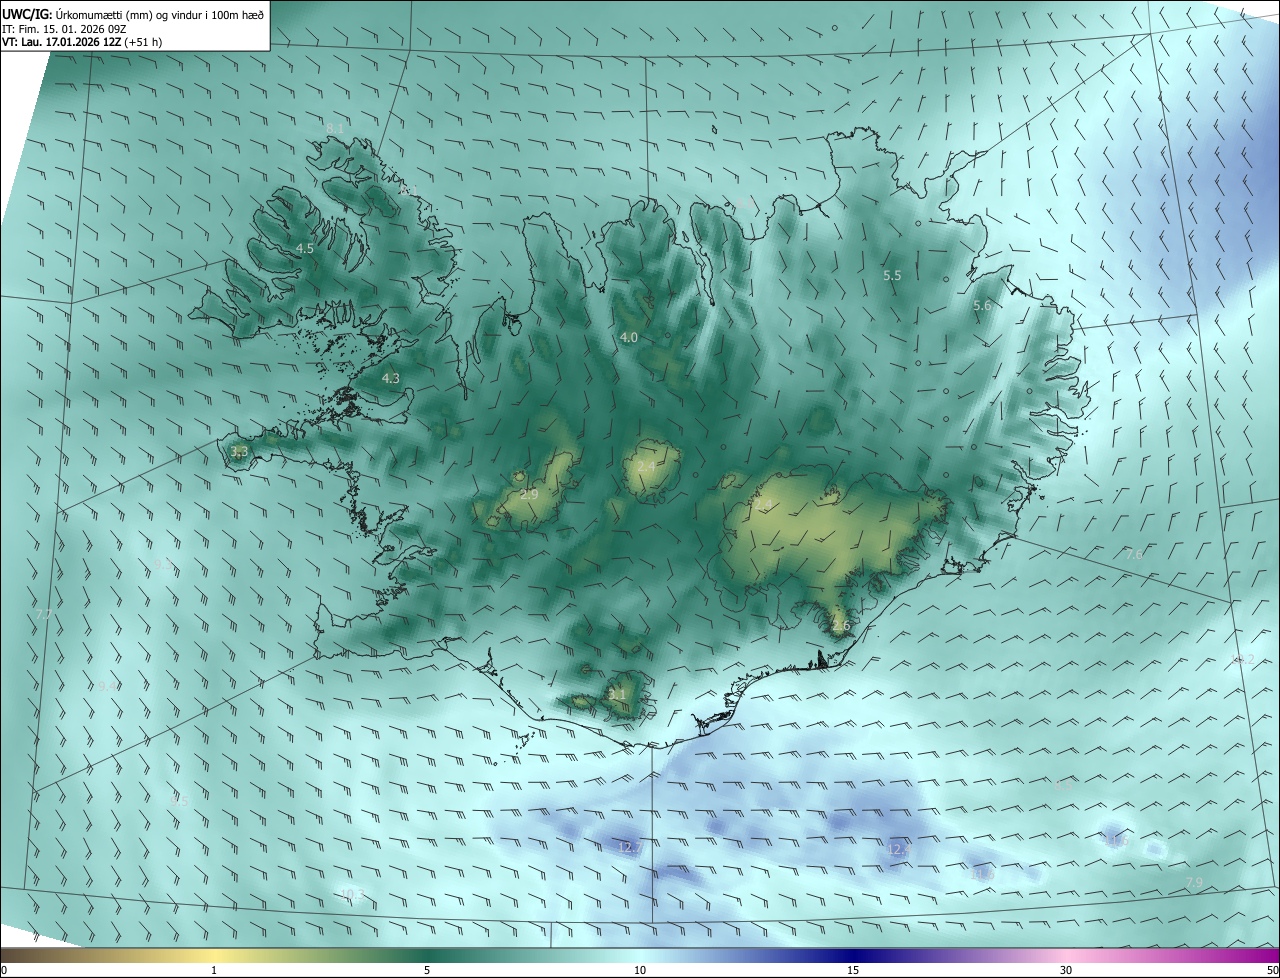Click the 4.5 value label over the Westfjords
Viewport: 1280px width, 978px height.
pos(305,248)
